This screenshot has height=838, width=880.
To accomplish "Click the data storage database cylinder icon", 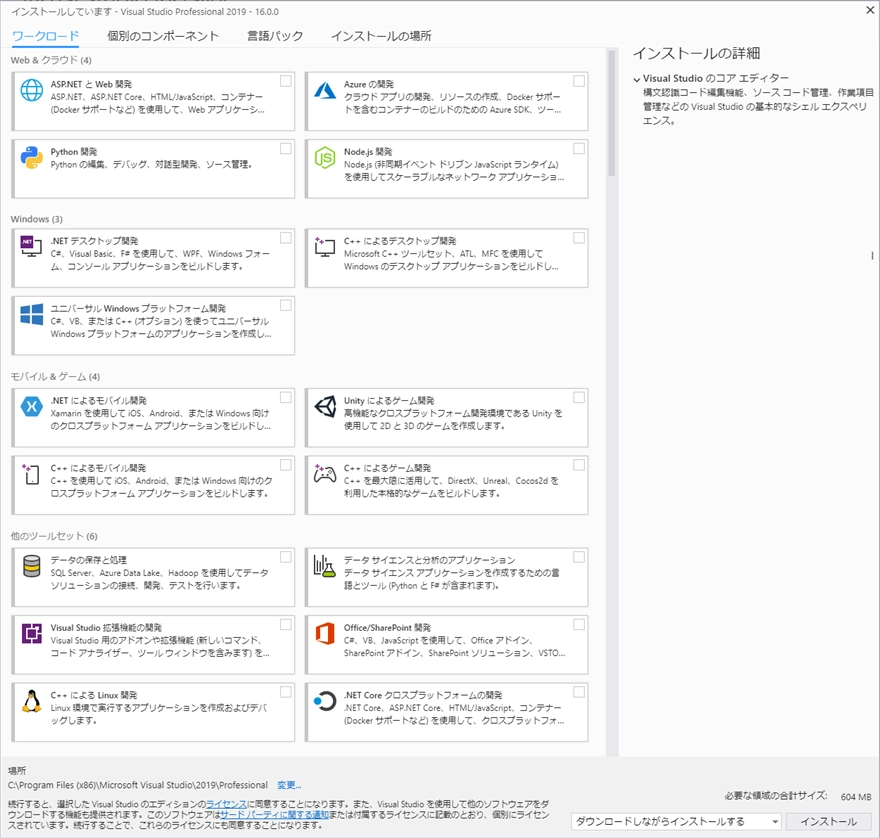I will click(31, 566).
